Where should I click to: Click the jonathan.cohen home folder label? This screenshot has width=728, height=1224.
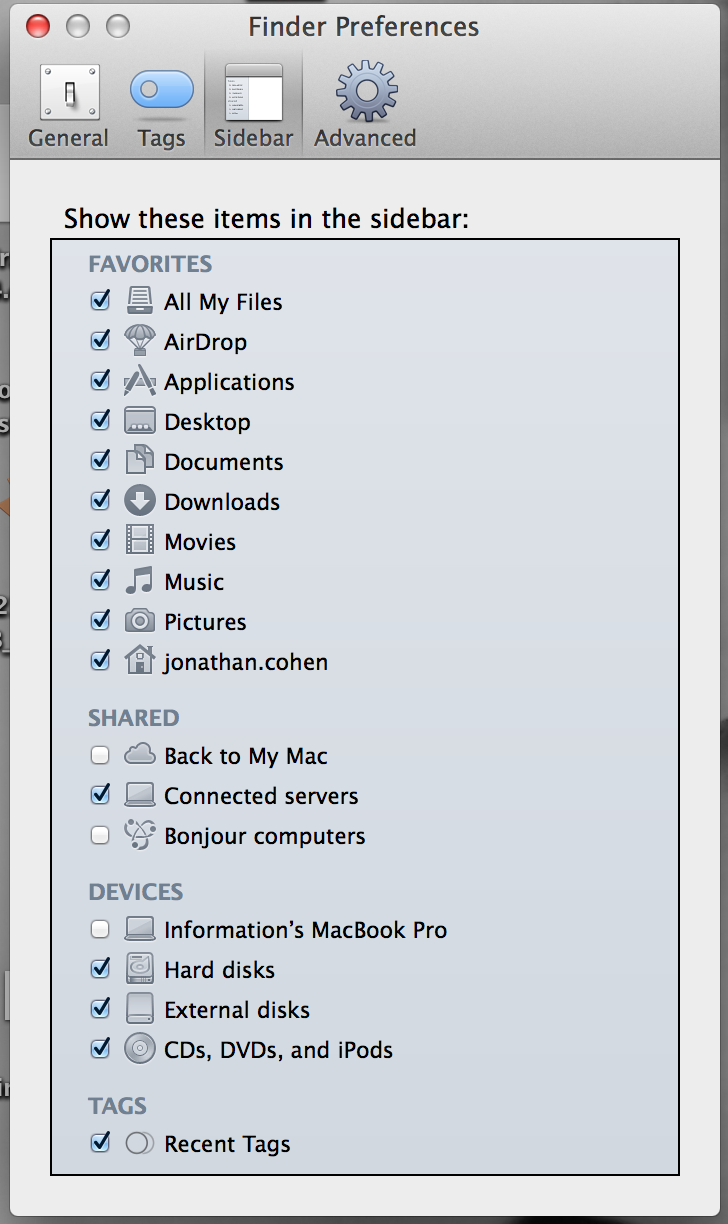pyautogui.click(x=246, y=662)
